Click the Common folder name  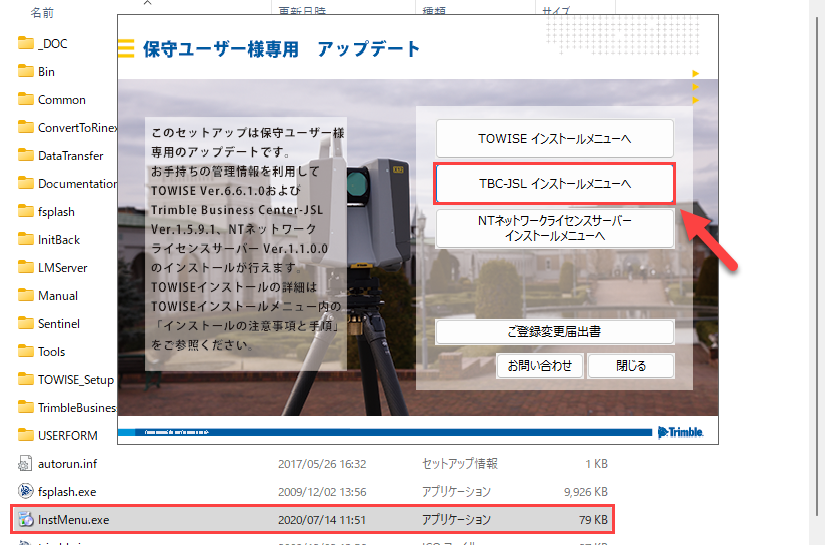pos(62,100)
